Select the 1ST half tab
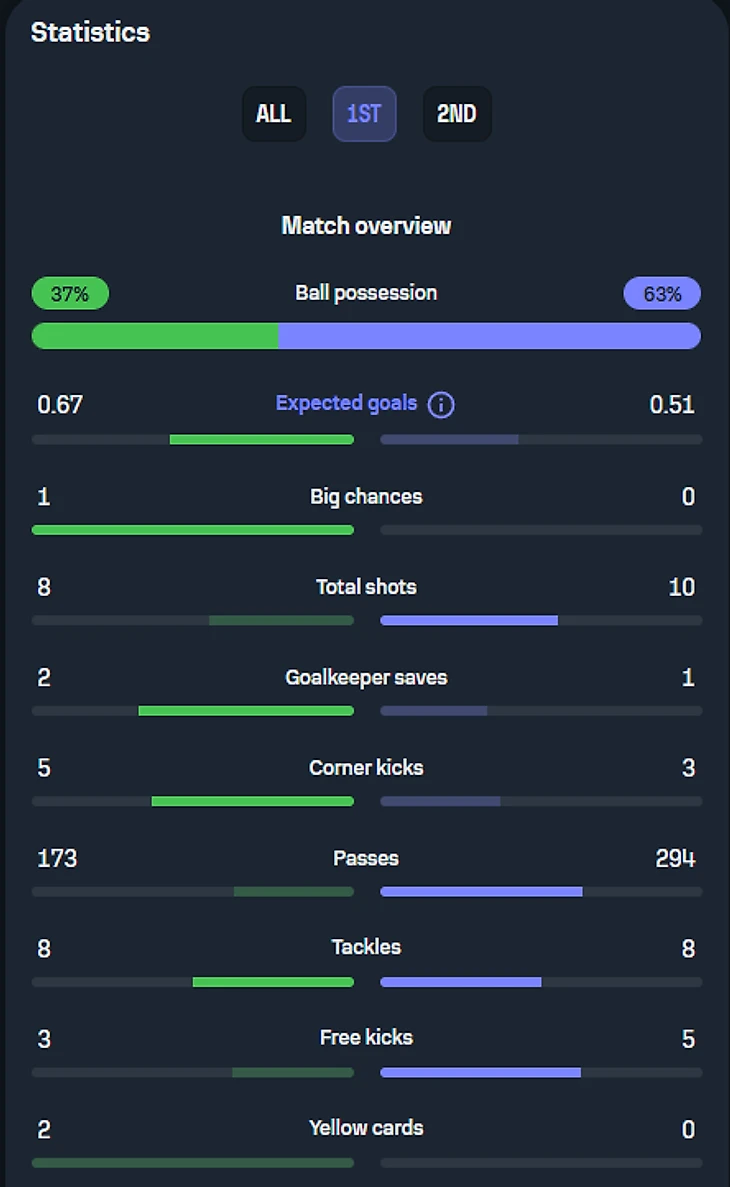Screen dimensions: 730x1187 [x=364, y=114]
